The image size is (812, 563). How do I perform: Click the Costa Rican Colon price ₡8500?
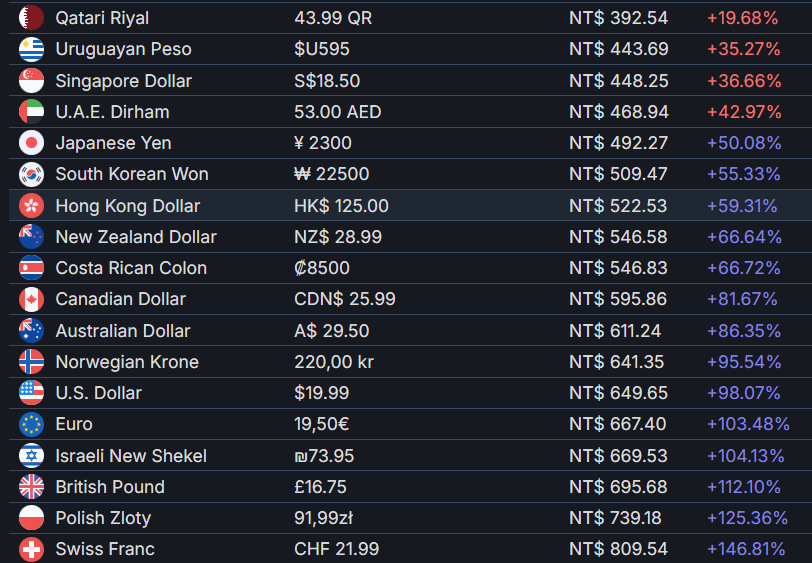coord(322,268)
